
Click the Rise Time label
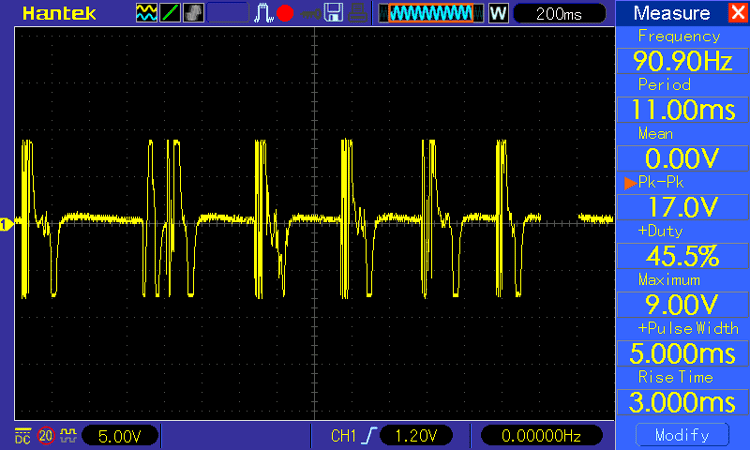pyautogui.click(x=675, y=377)
